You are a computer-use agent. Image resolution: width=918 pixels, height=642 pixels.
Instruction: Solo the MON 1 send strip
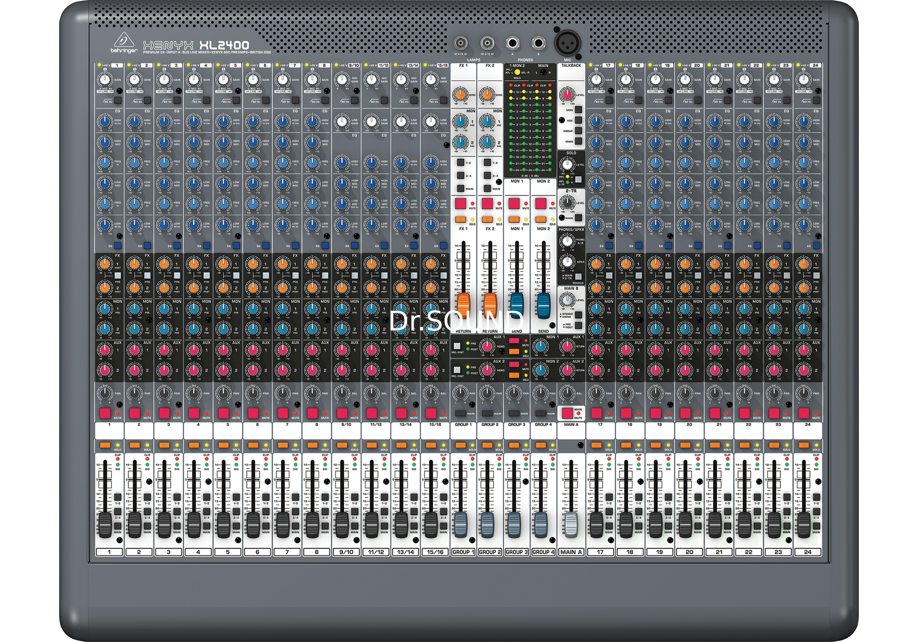514,219
